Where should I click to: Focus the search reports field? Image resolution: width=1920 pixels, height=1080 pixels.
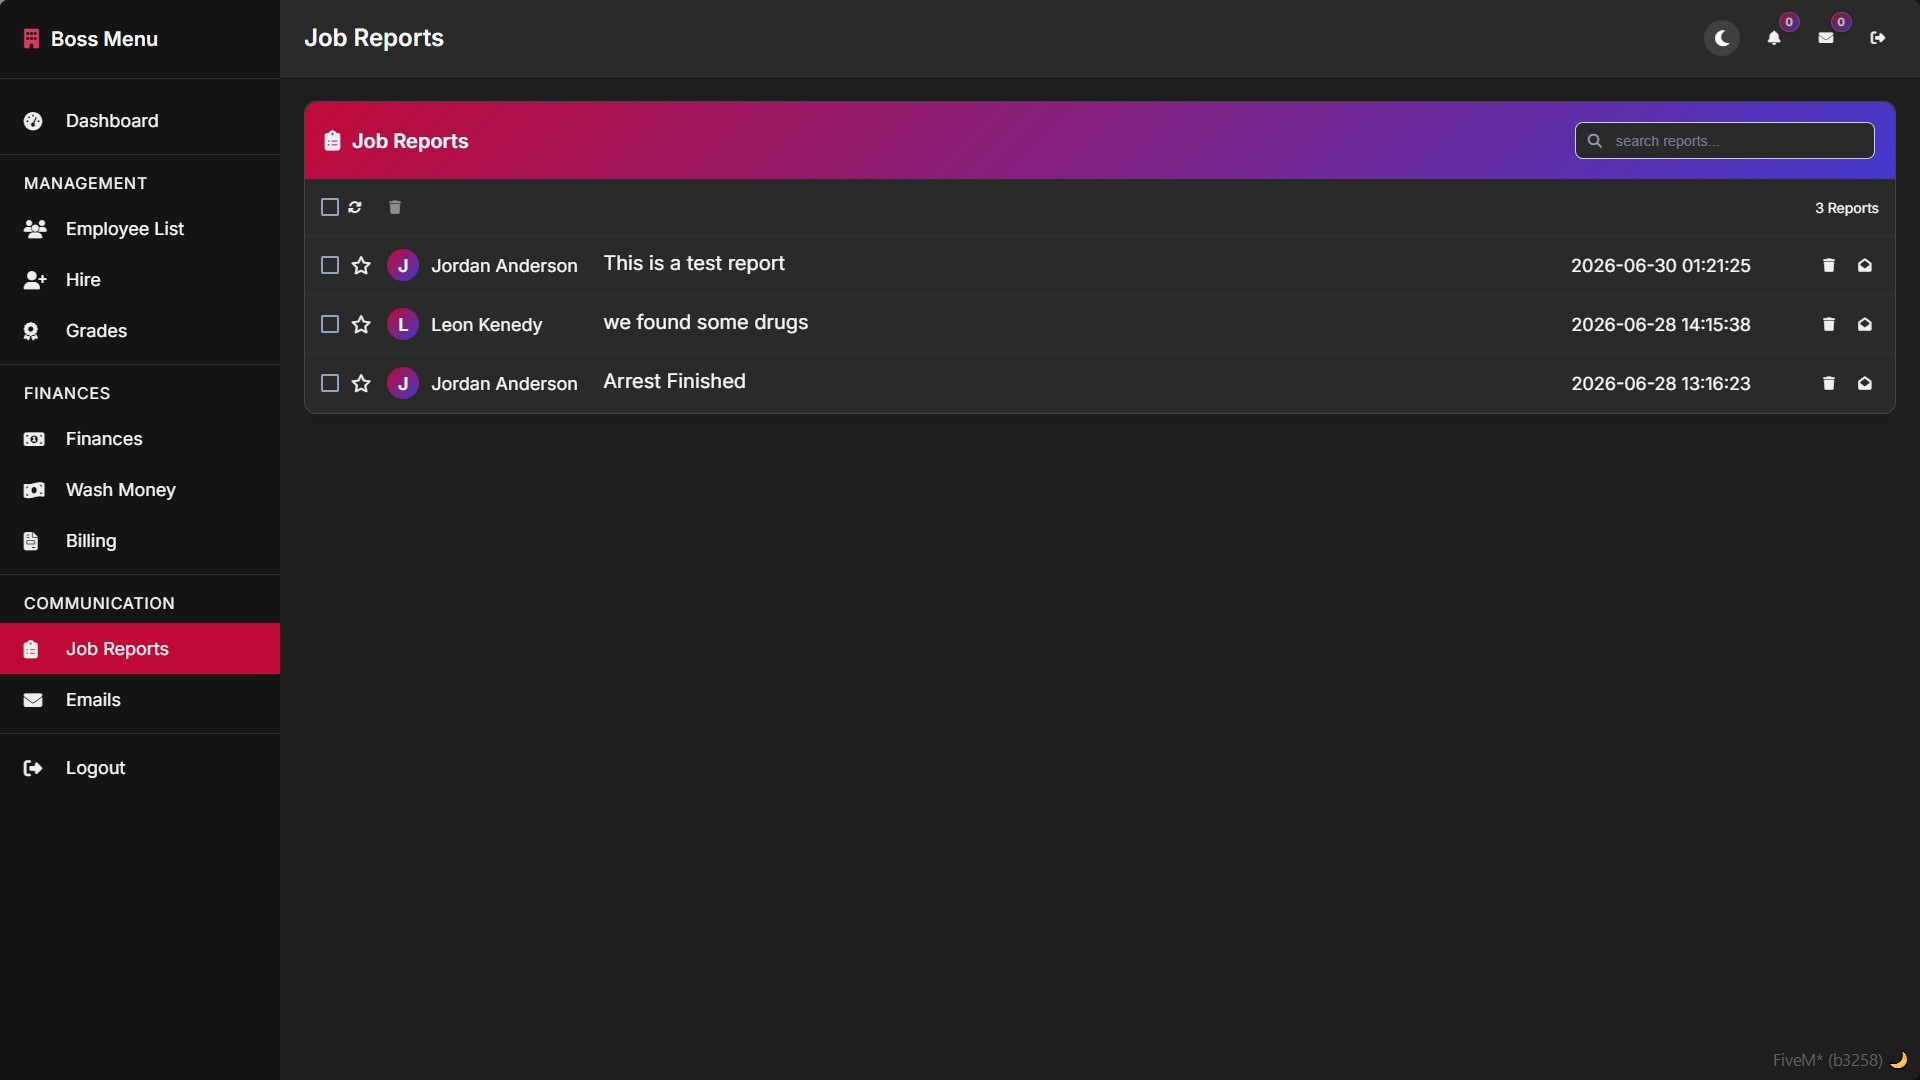click(1724, 141)
